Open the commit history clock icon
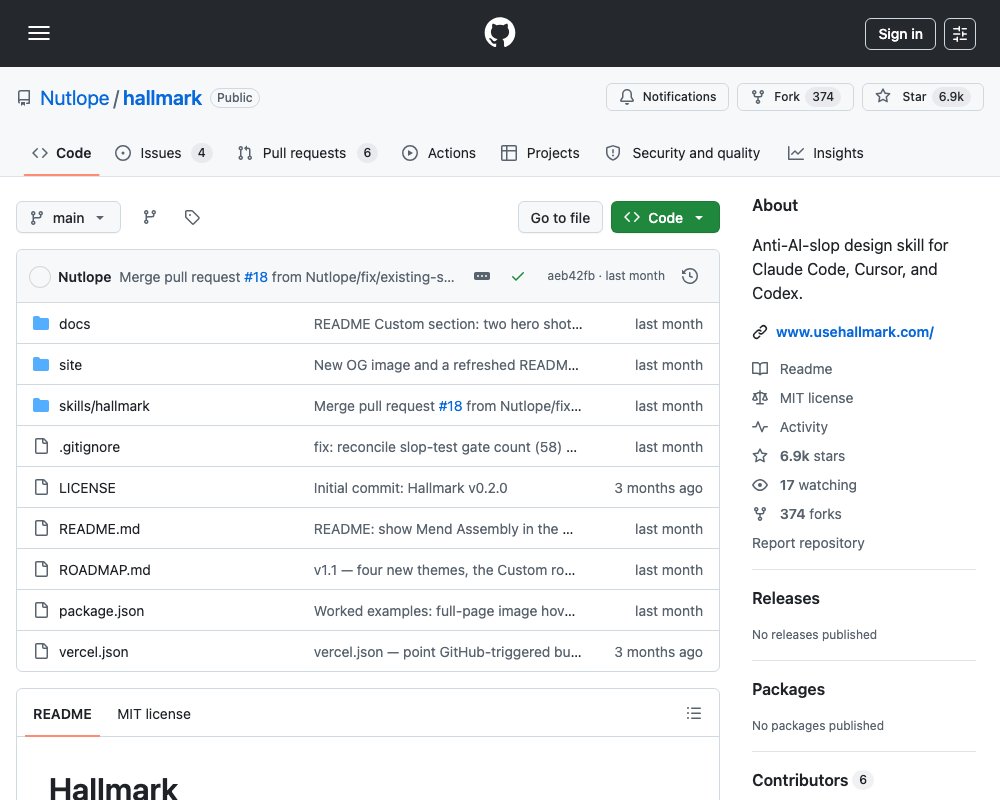The height and width of the screenshot is (800, 1000). (689, 276)
